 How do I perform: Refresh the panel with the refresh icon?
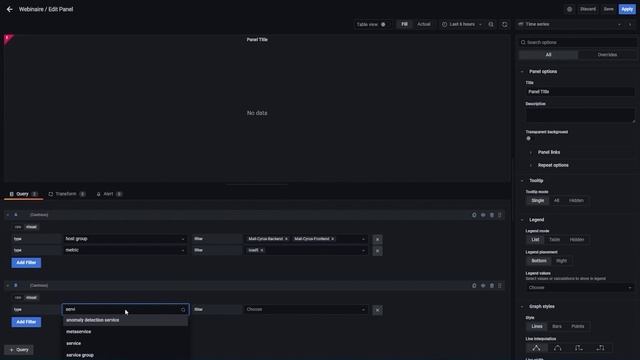coord(505,24)
